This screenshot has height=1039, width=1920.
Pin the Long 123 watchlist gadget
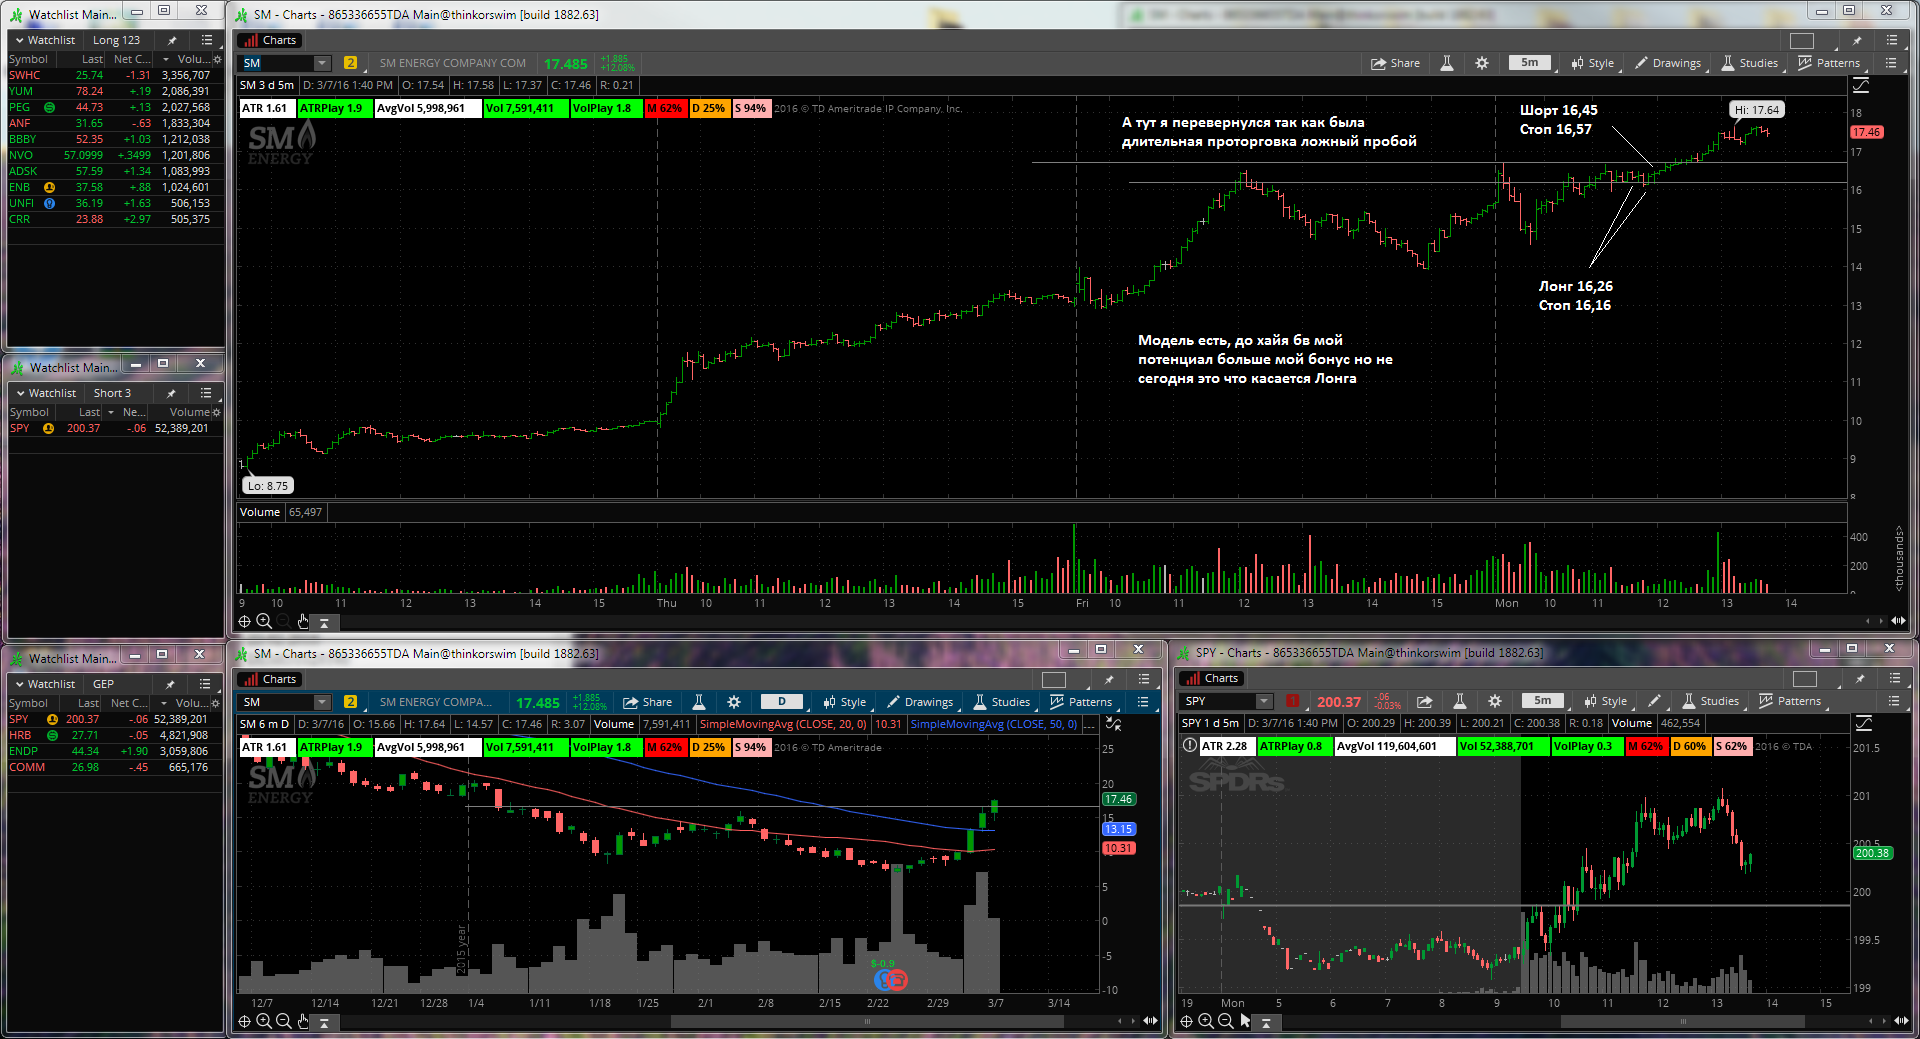tap(172, 40)
